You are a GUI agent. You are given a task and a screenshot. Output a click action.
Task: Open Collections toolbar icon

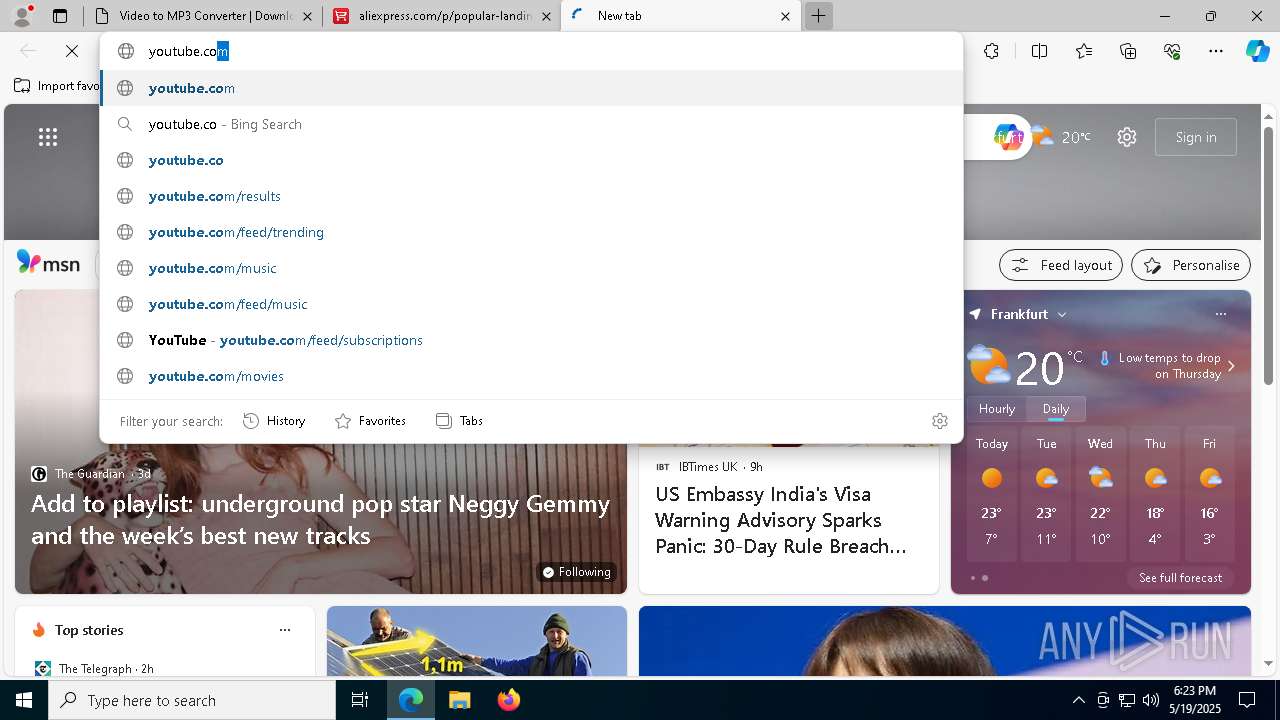tap(1128, 51)
